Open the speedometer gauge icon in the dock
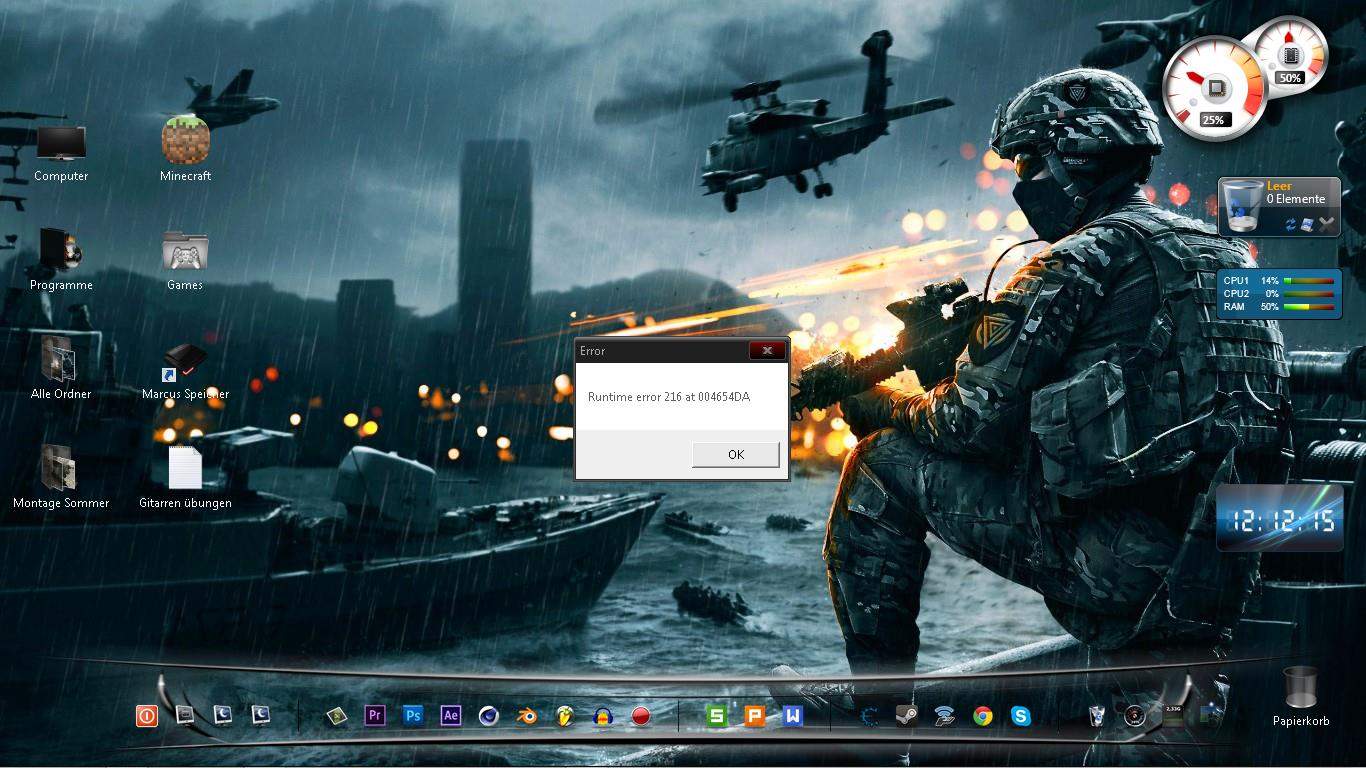The height and width of the screenshot is (768, 1366). click(1134, 715)
